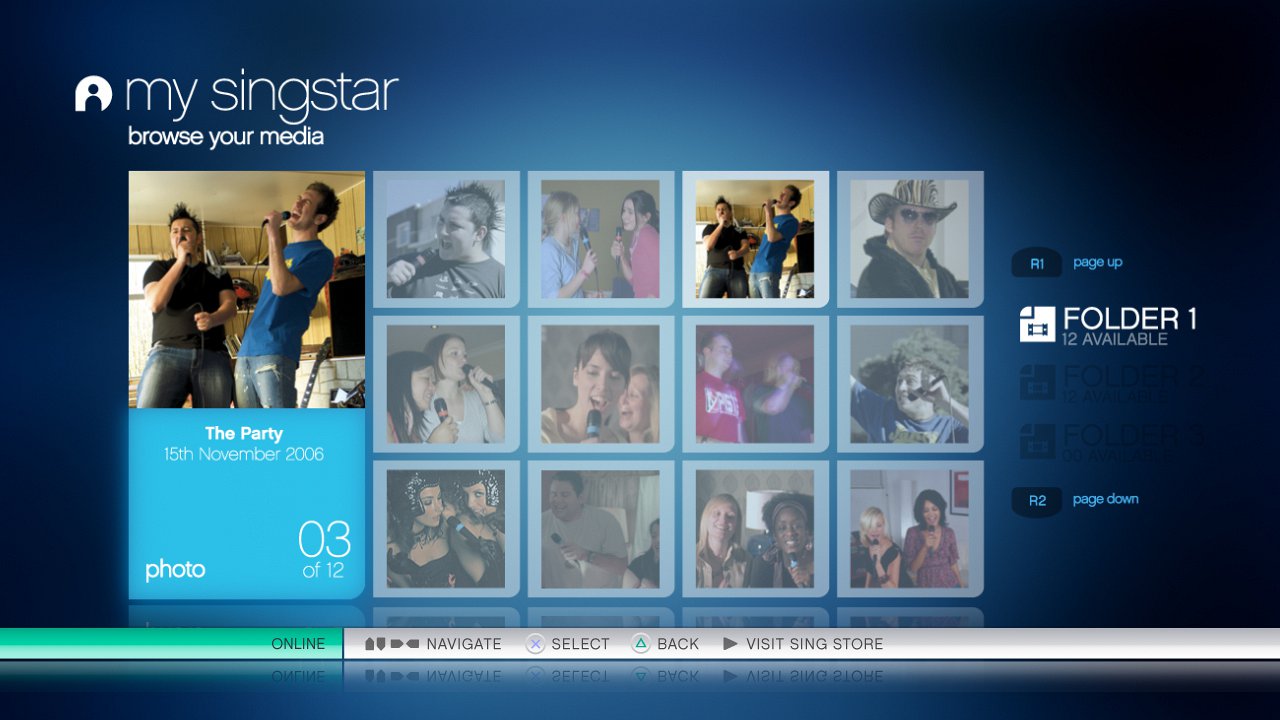Click the ONLINE status indicator
The image size is (1280, 720).
[298, 644]
